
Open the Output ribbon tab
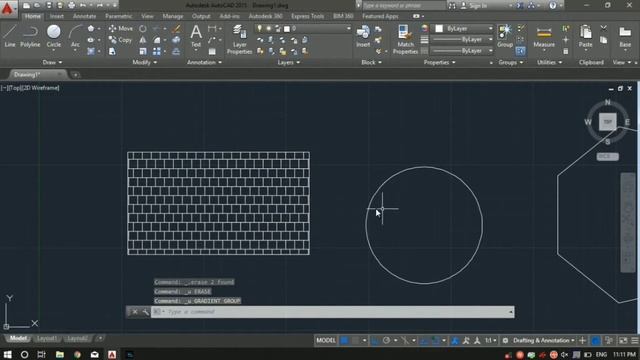coord(201,16)
